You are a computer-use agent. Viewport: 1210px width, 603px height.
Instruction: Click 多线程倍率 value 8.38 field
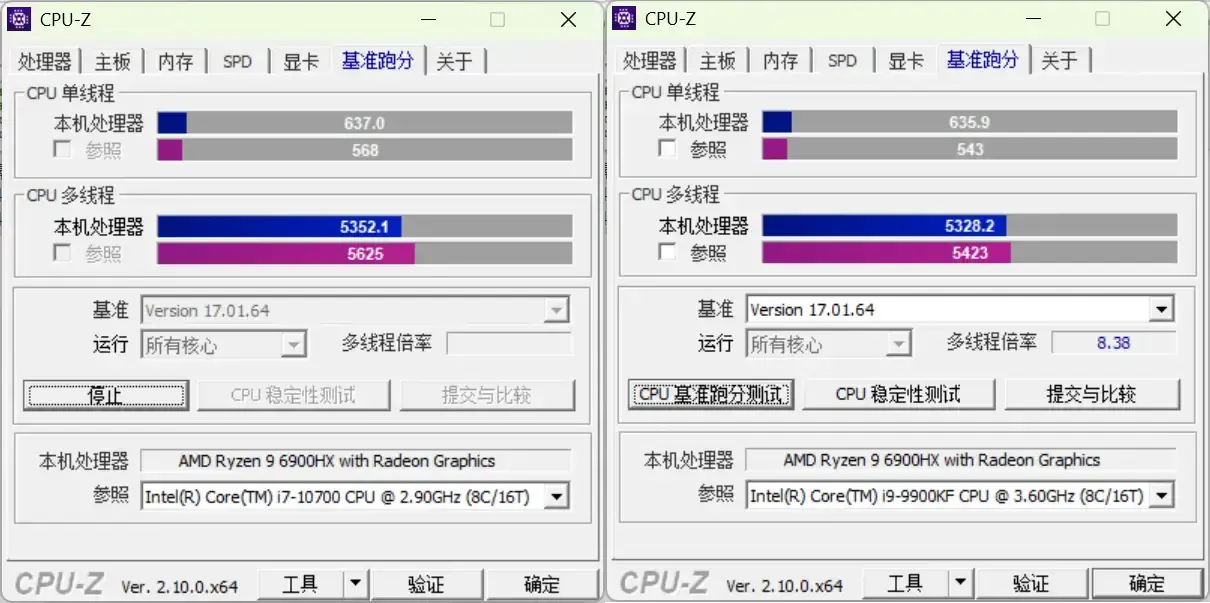[1113, 343]
